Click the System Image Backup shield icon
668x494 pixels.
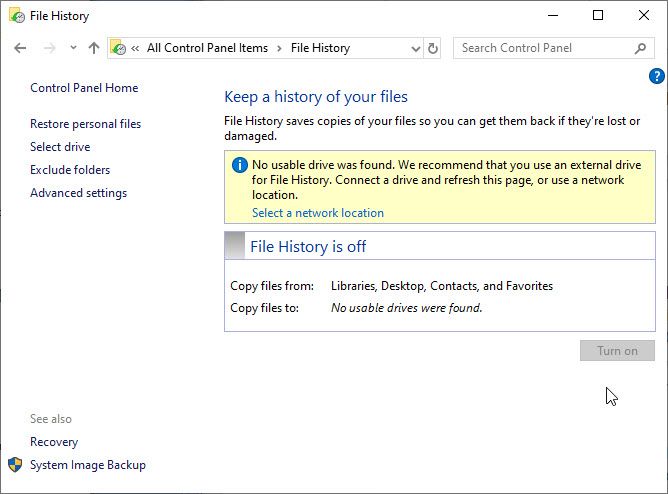click(15, 465)
